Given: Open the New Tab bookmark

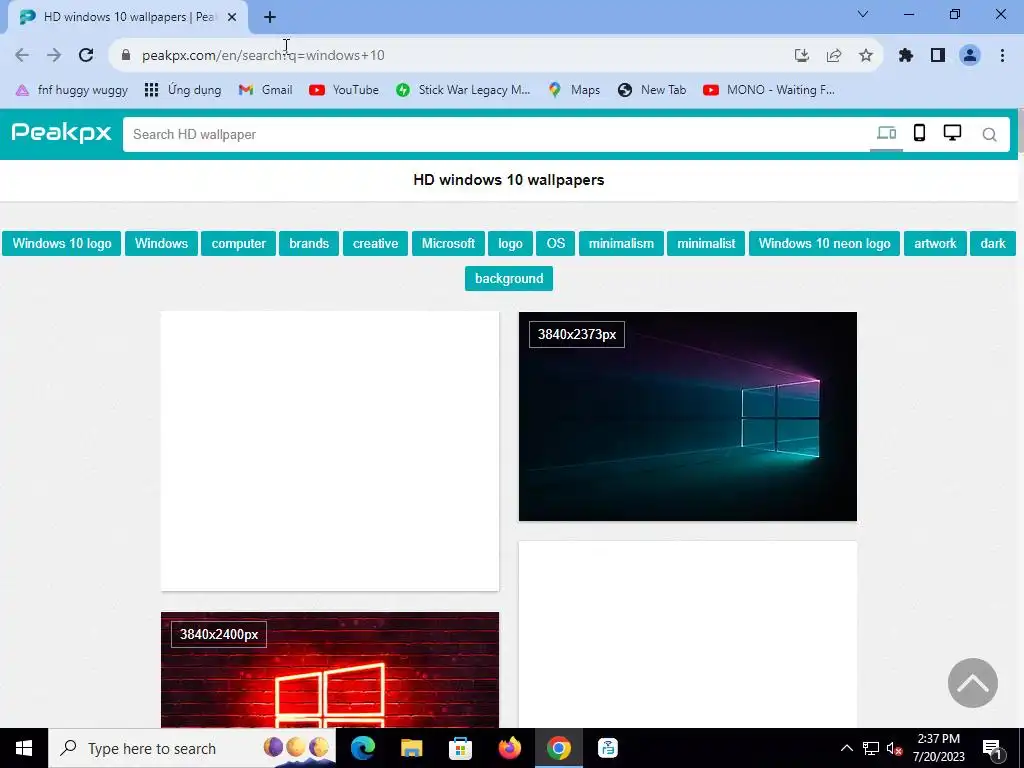Looking at the screenshot, I should tap(651, 90).
